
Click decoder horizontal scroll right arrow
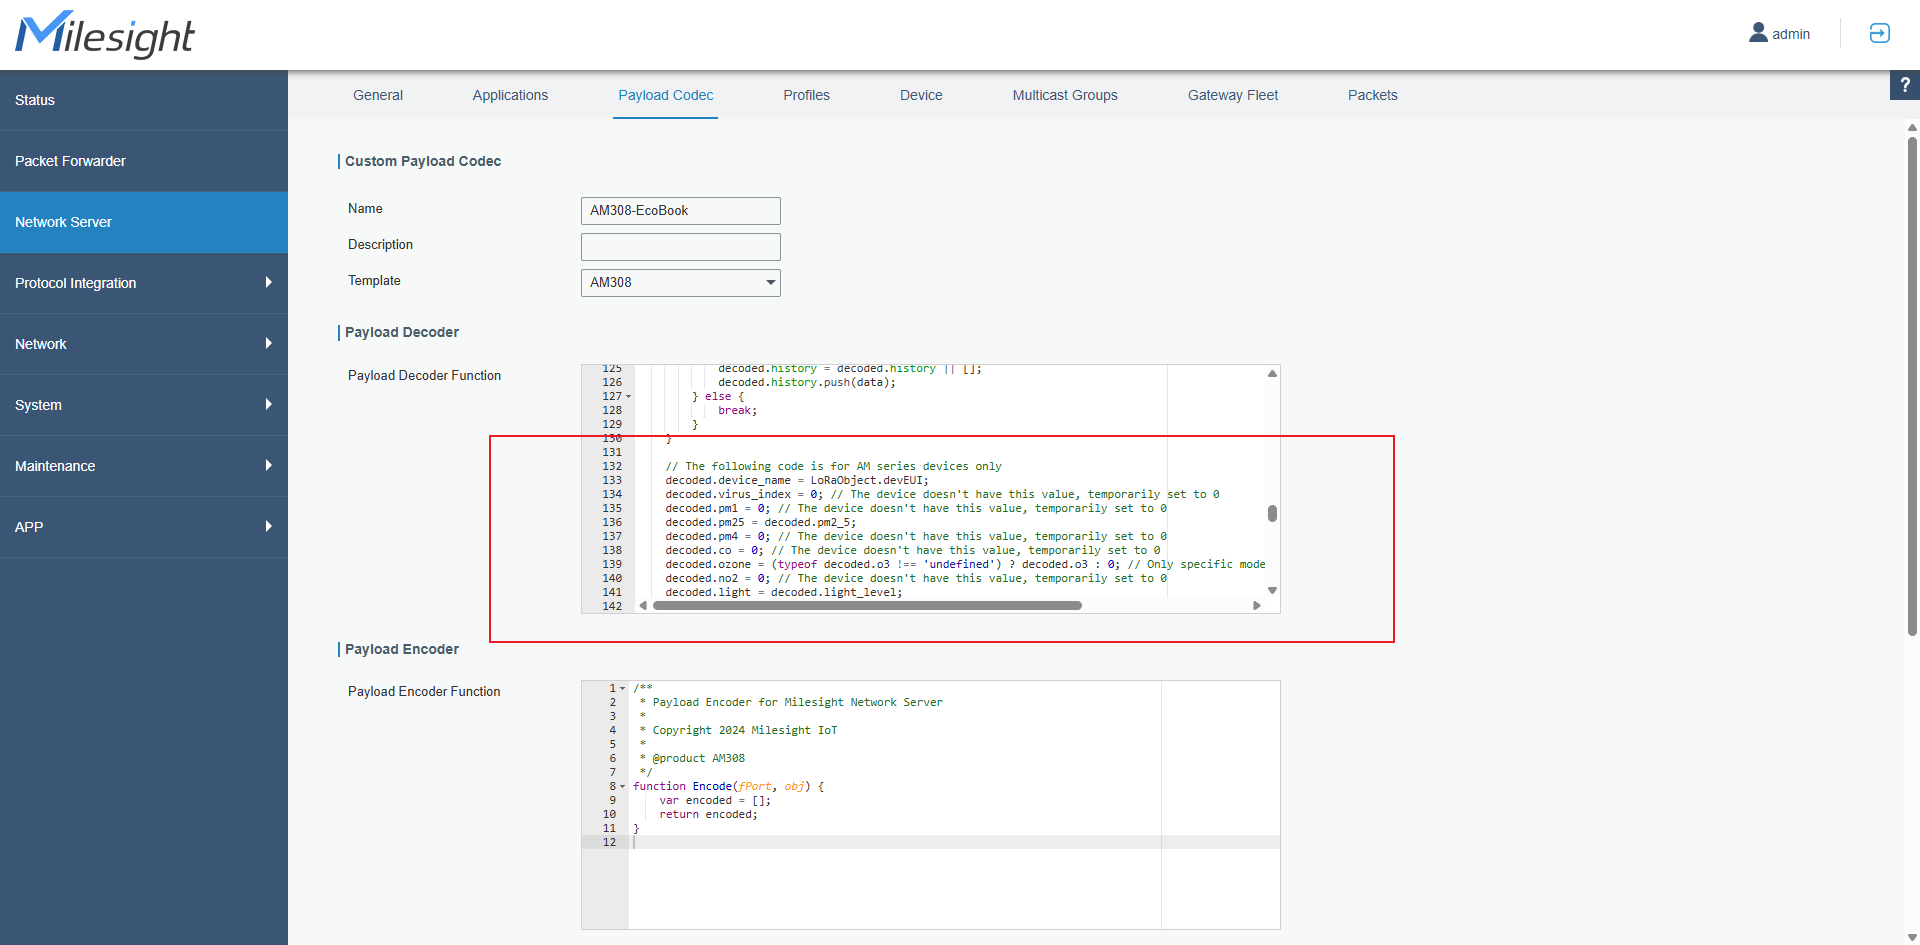tap(1257, 605)
